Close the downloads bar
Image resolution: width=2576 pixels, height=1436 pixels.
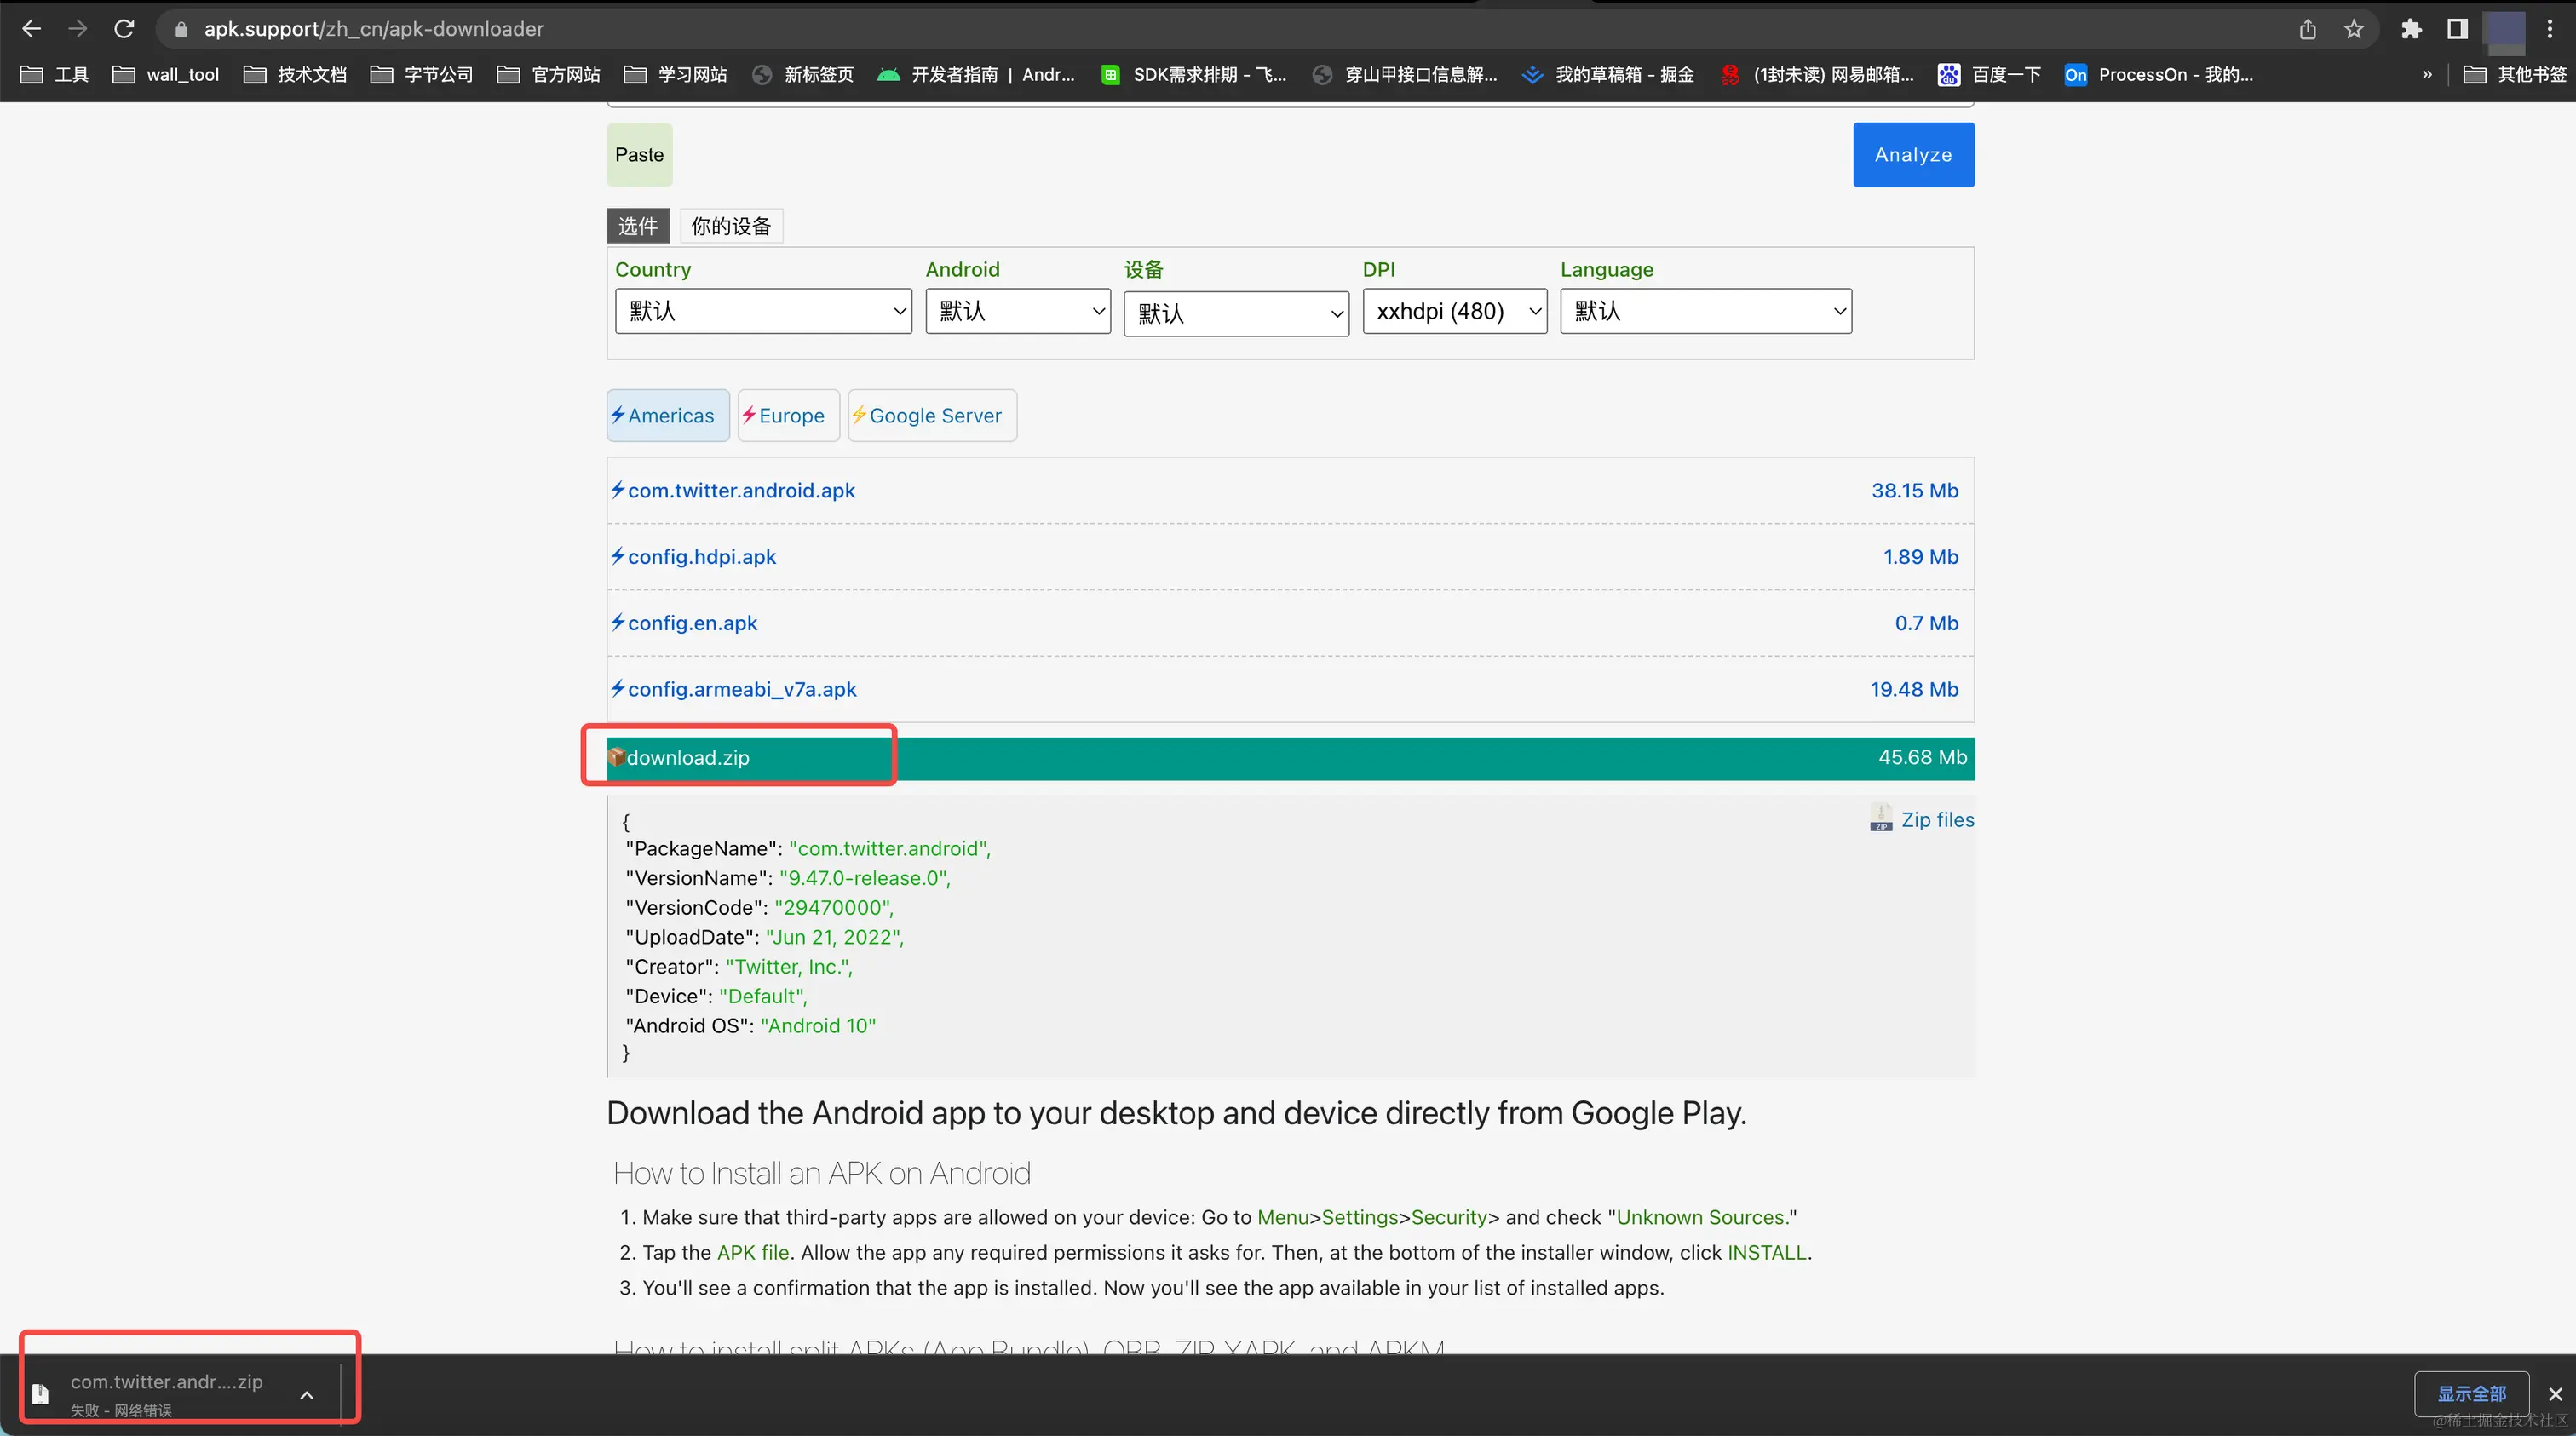pyautogui.click(x=2555, y=1394)
